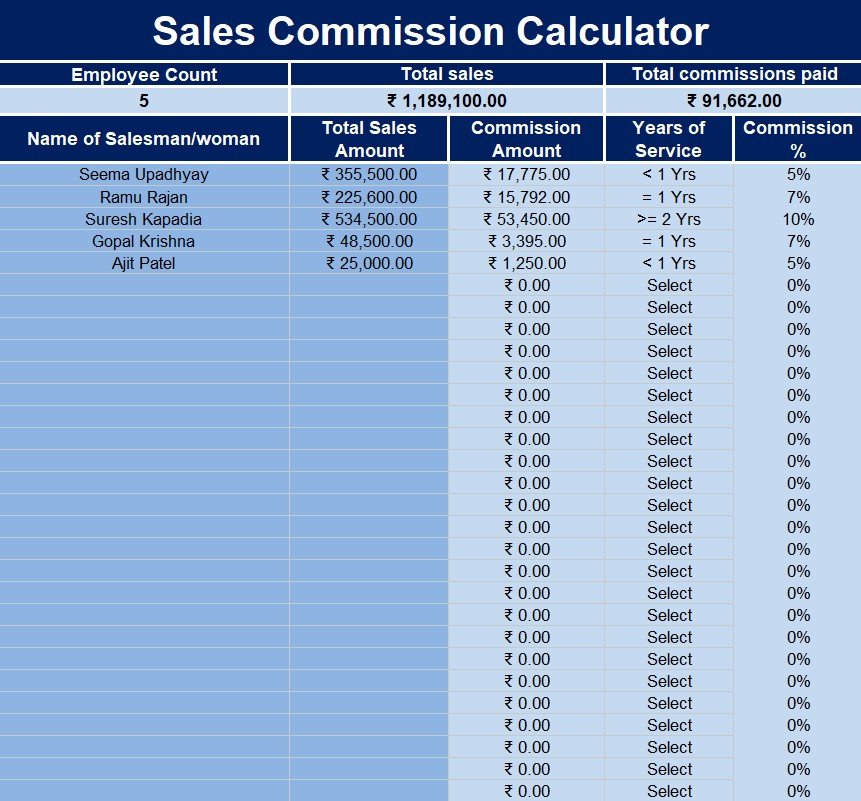Expand Gopal Krishna's = 1 Yrs service dropdown
The image size is (861, 801).
pos(668,241)
